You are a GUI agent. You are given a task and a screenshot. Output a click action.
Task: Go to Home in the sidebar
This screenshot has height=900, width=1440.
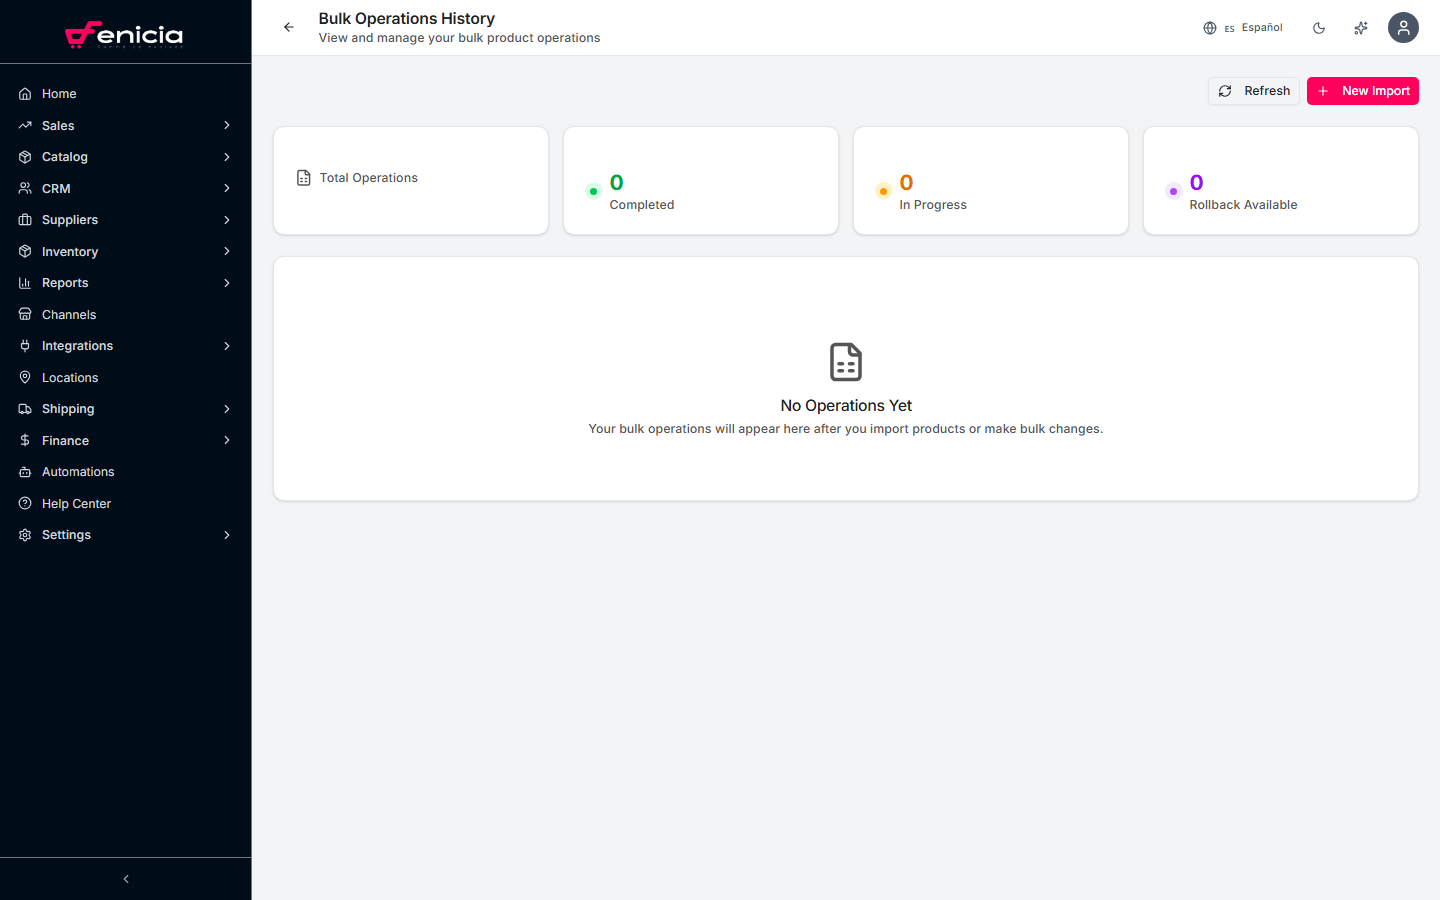59,94
